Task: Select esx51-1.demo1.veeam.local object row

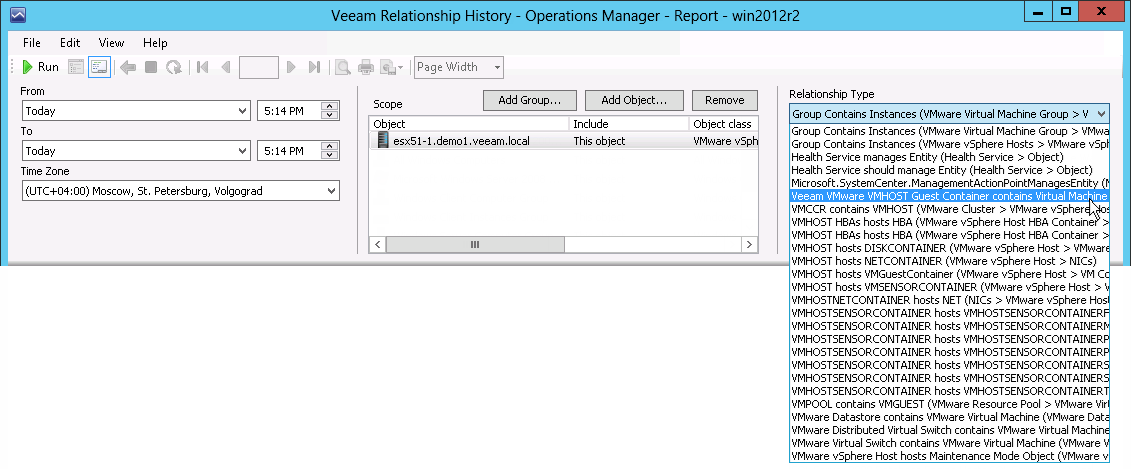Action: pos(563,141)
